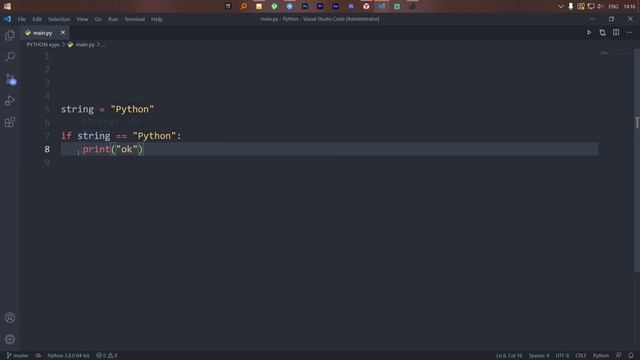Viewport: 640px width, 360px height.
Task: Change indentation via Spaces: 4
Action: (x=538, y=356)
